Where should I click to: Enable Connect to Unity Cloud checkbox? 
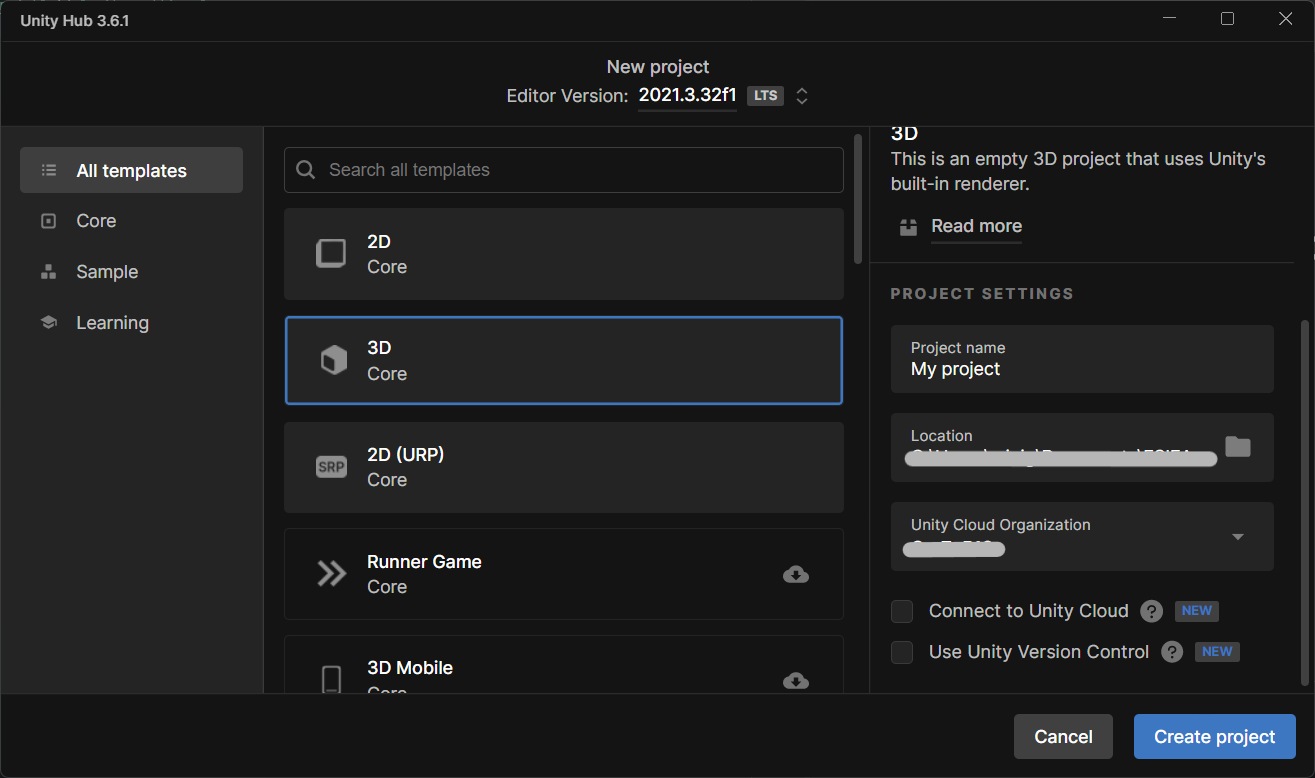point(902,611)
